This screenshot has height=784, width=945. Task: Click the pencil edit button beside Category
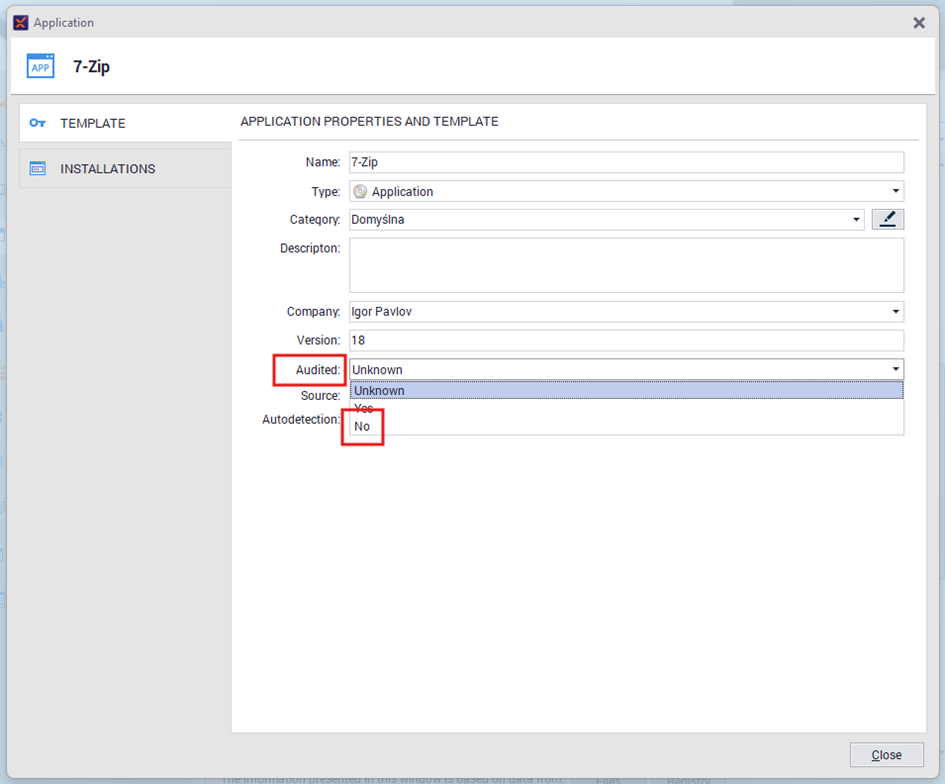887,220
